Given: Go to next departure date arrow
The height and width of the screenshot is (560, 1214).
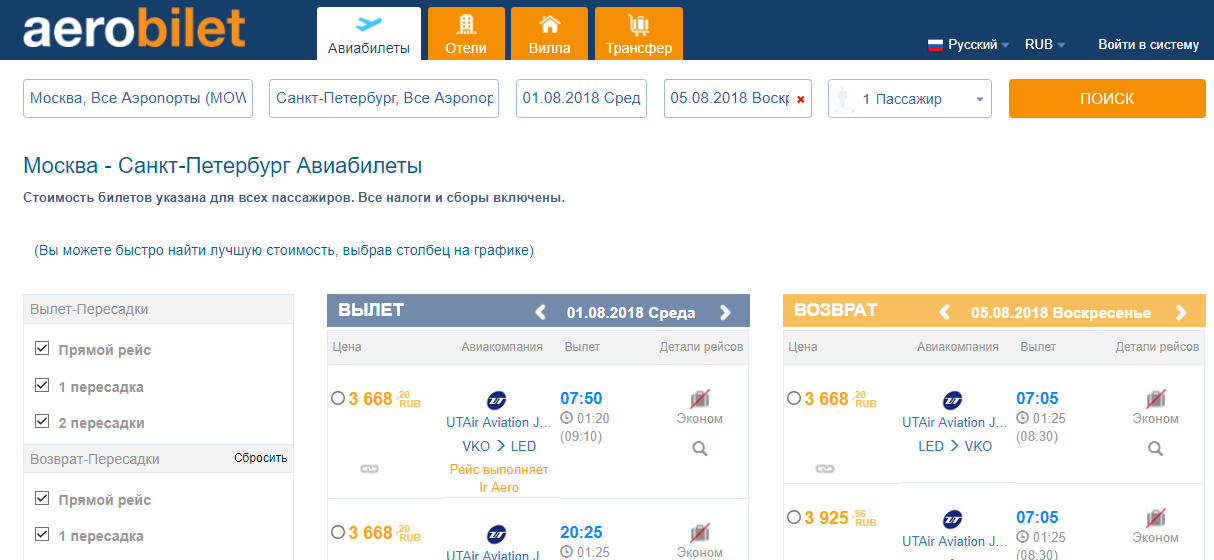Looking at the screenshot, I should point(726,312).
